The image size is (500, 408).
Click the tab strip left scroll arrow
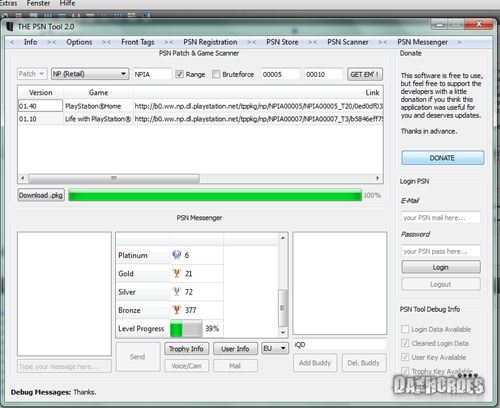tap(12, 42)
